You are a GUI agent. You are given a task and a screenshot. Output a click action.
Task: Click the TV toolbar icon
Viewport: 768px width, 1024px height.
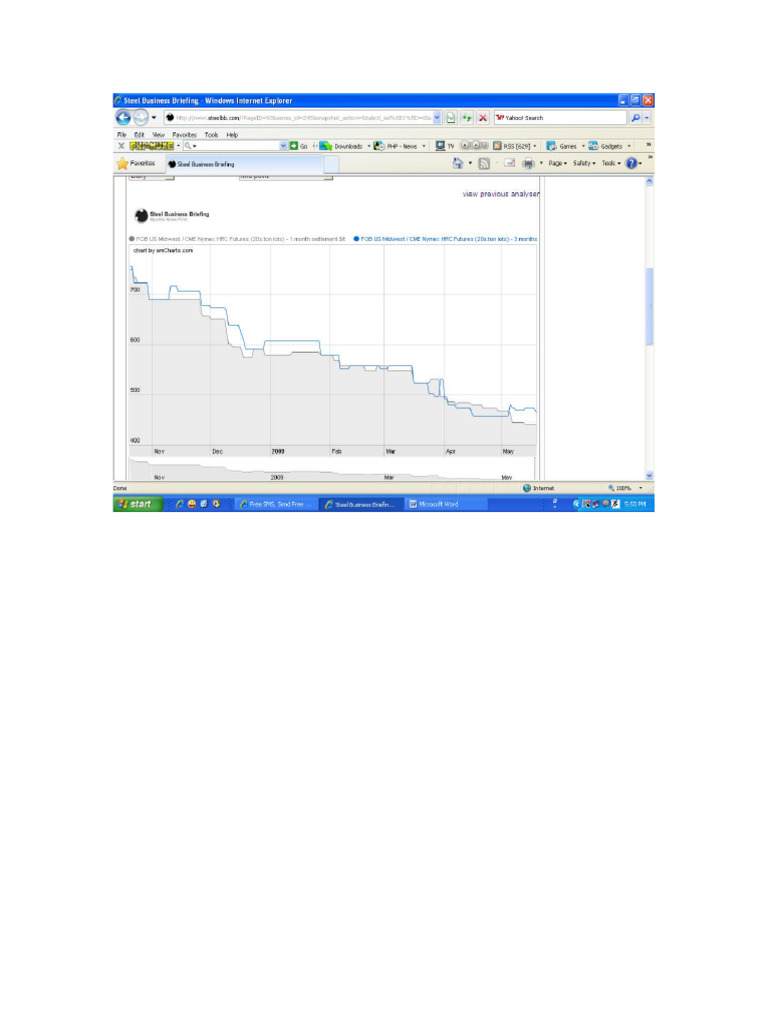click(x=445, y=146)
